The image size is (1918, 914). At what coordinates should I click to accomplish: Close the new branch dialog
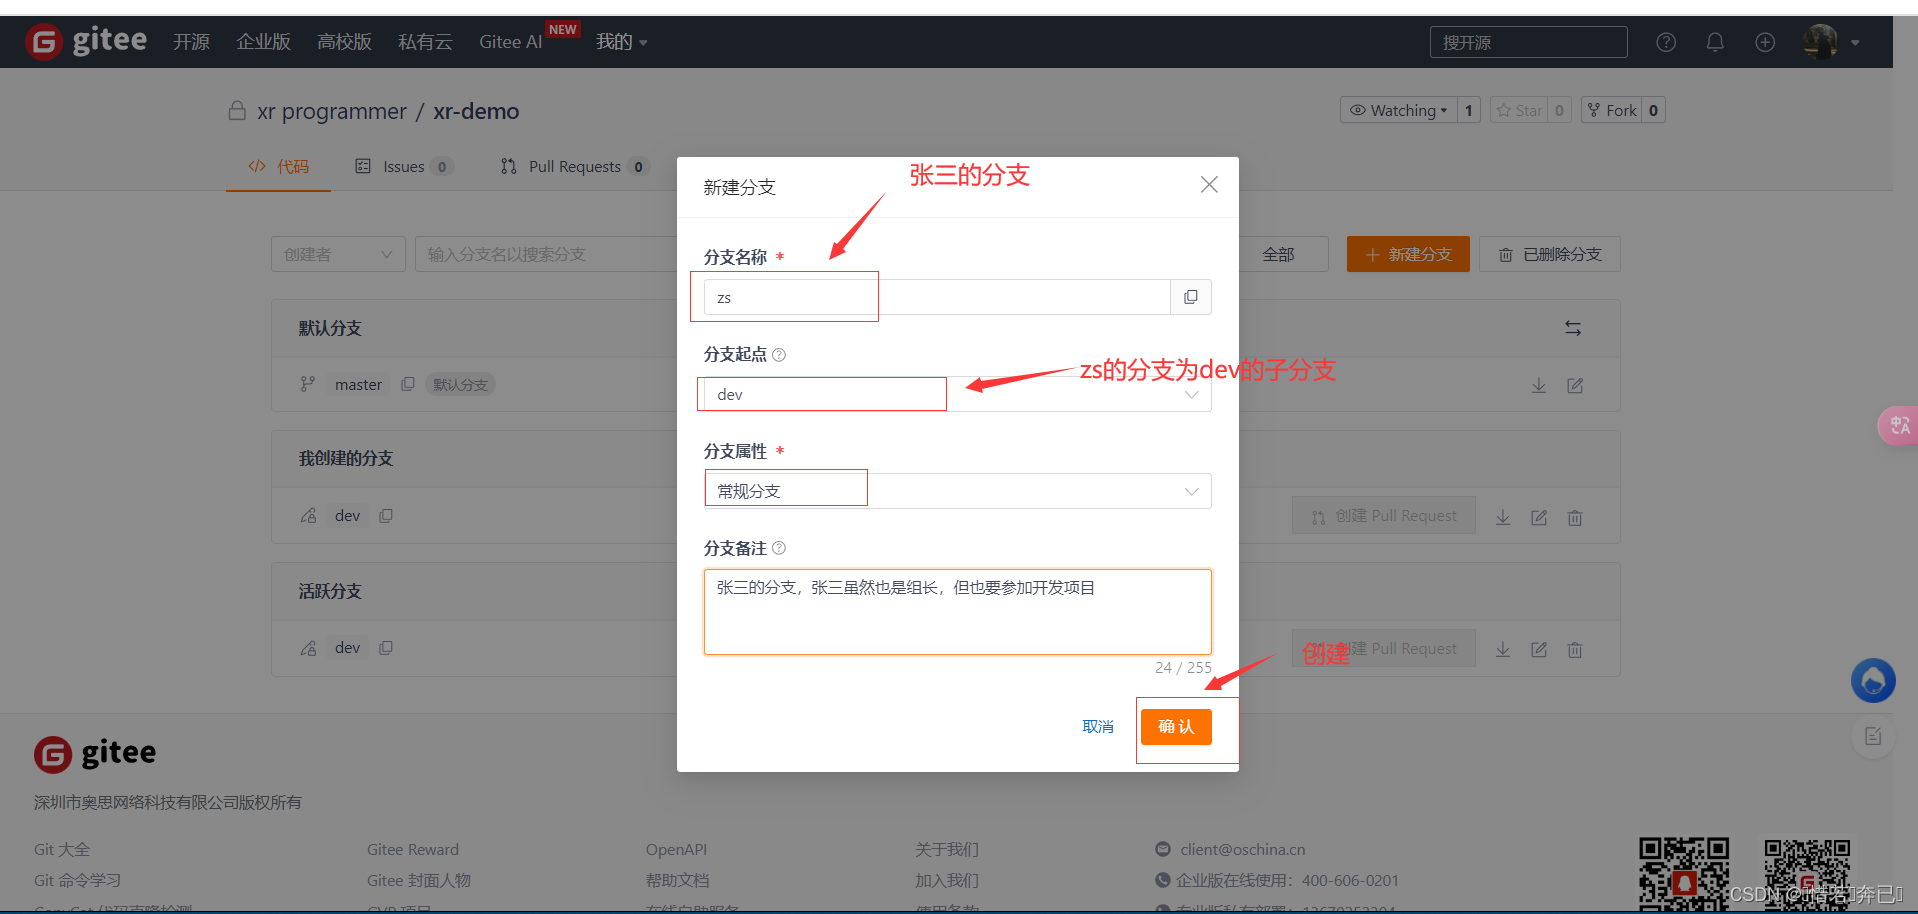1209,184
